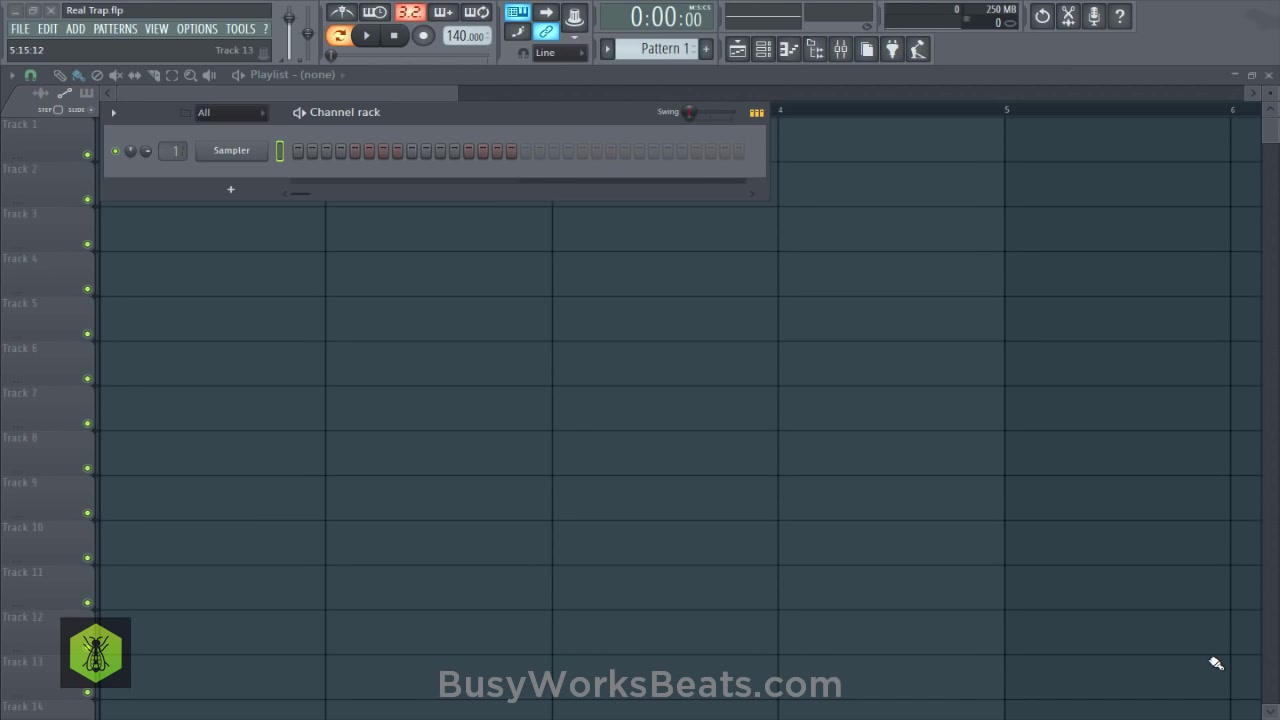Toggle blend recording overdub
1280x720 pixels.
pos(443,13)
